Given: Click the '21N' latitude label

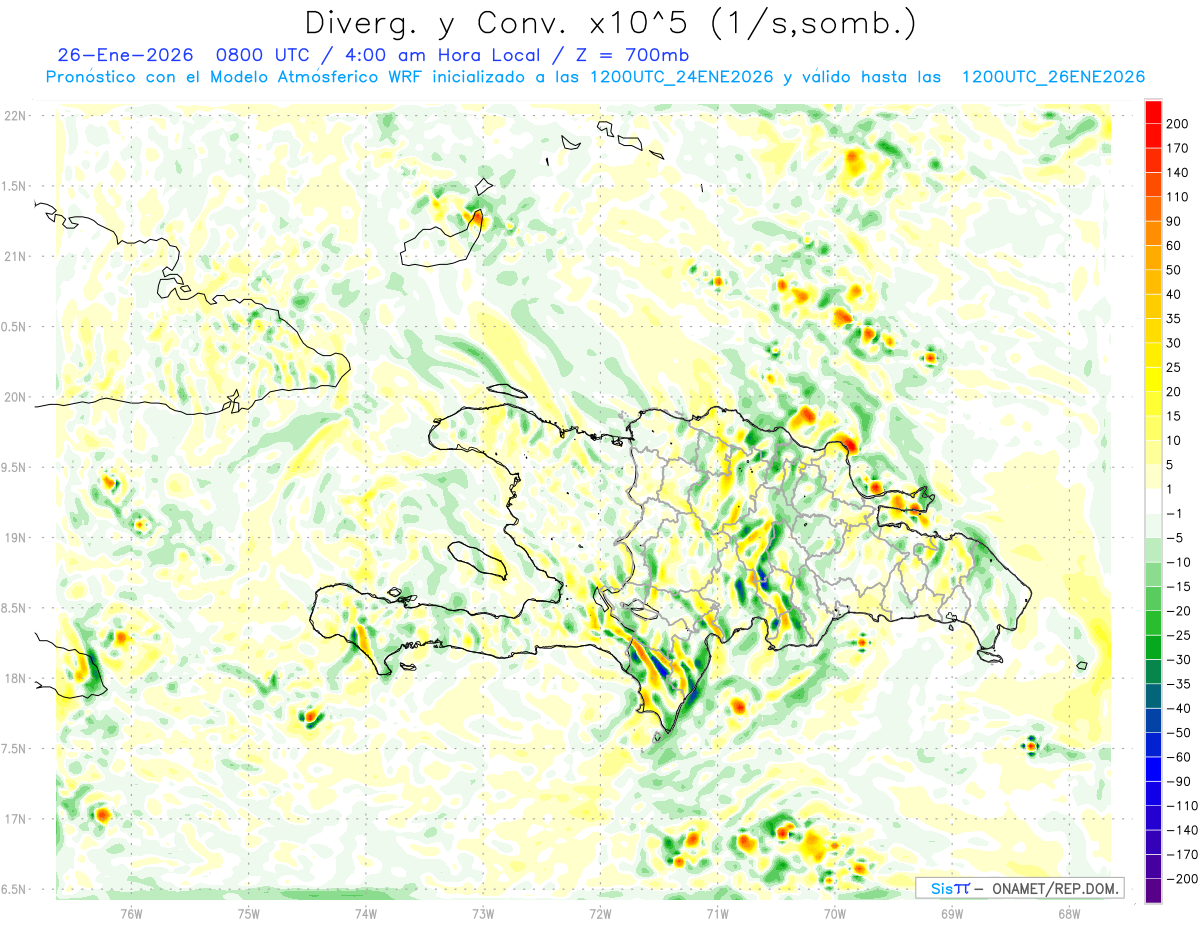Looking at the screenshot, I should click(17, 257).
